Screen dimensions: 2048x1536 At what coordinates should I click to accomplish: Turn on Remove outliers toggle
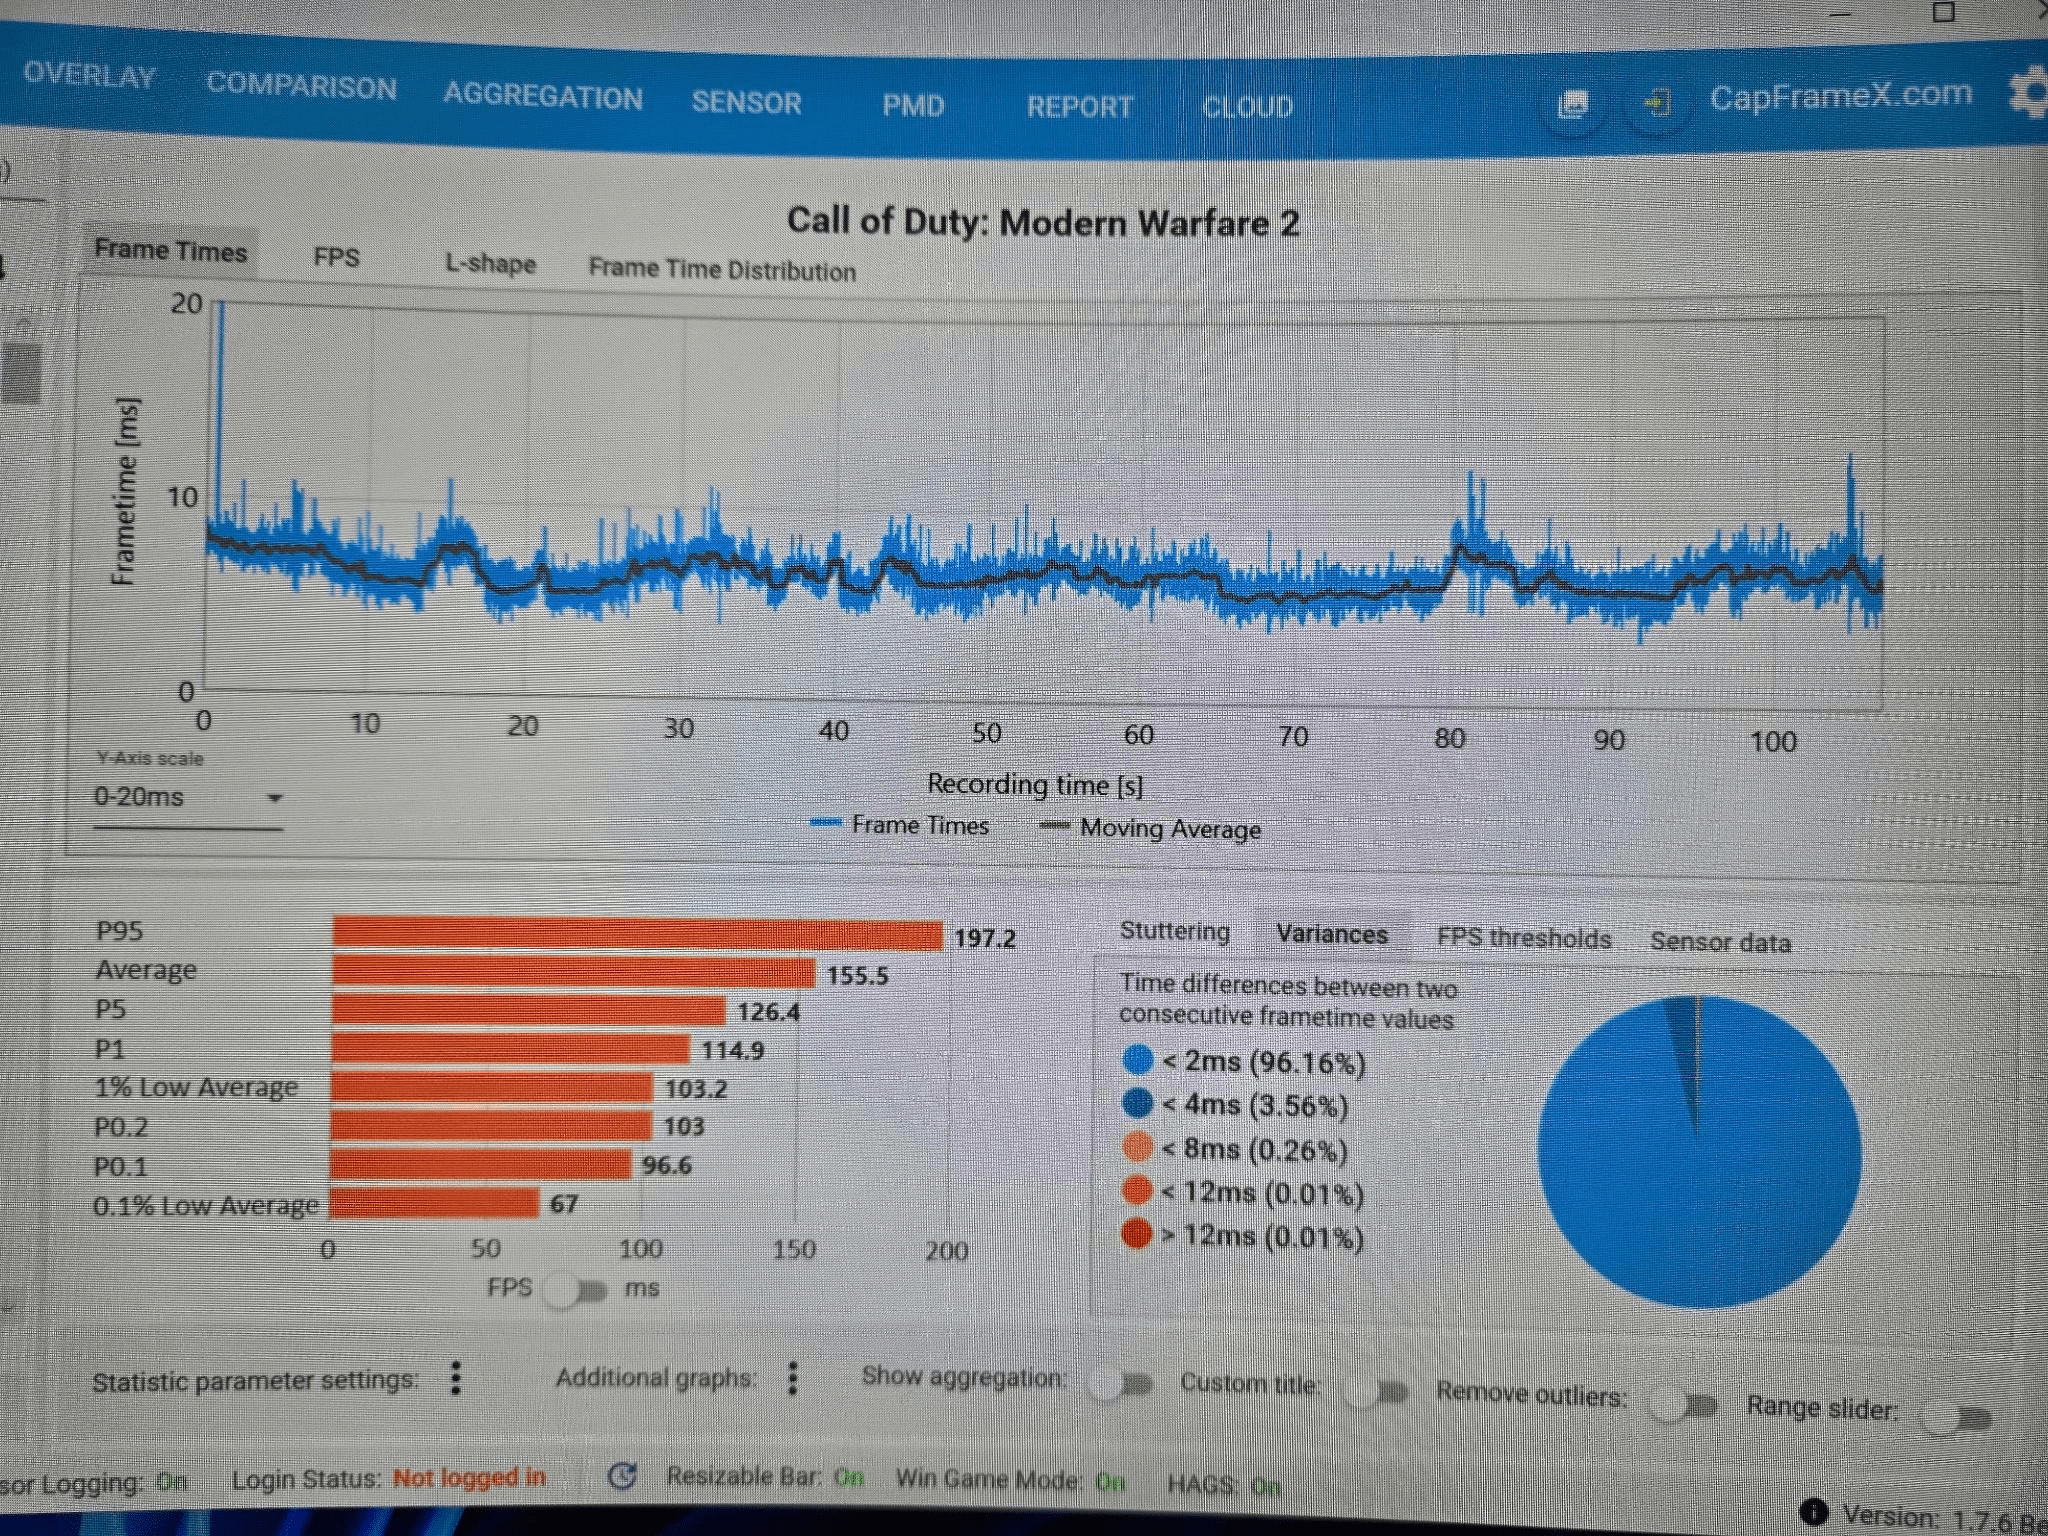pos(1685,1405)
